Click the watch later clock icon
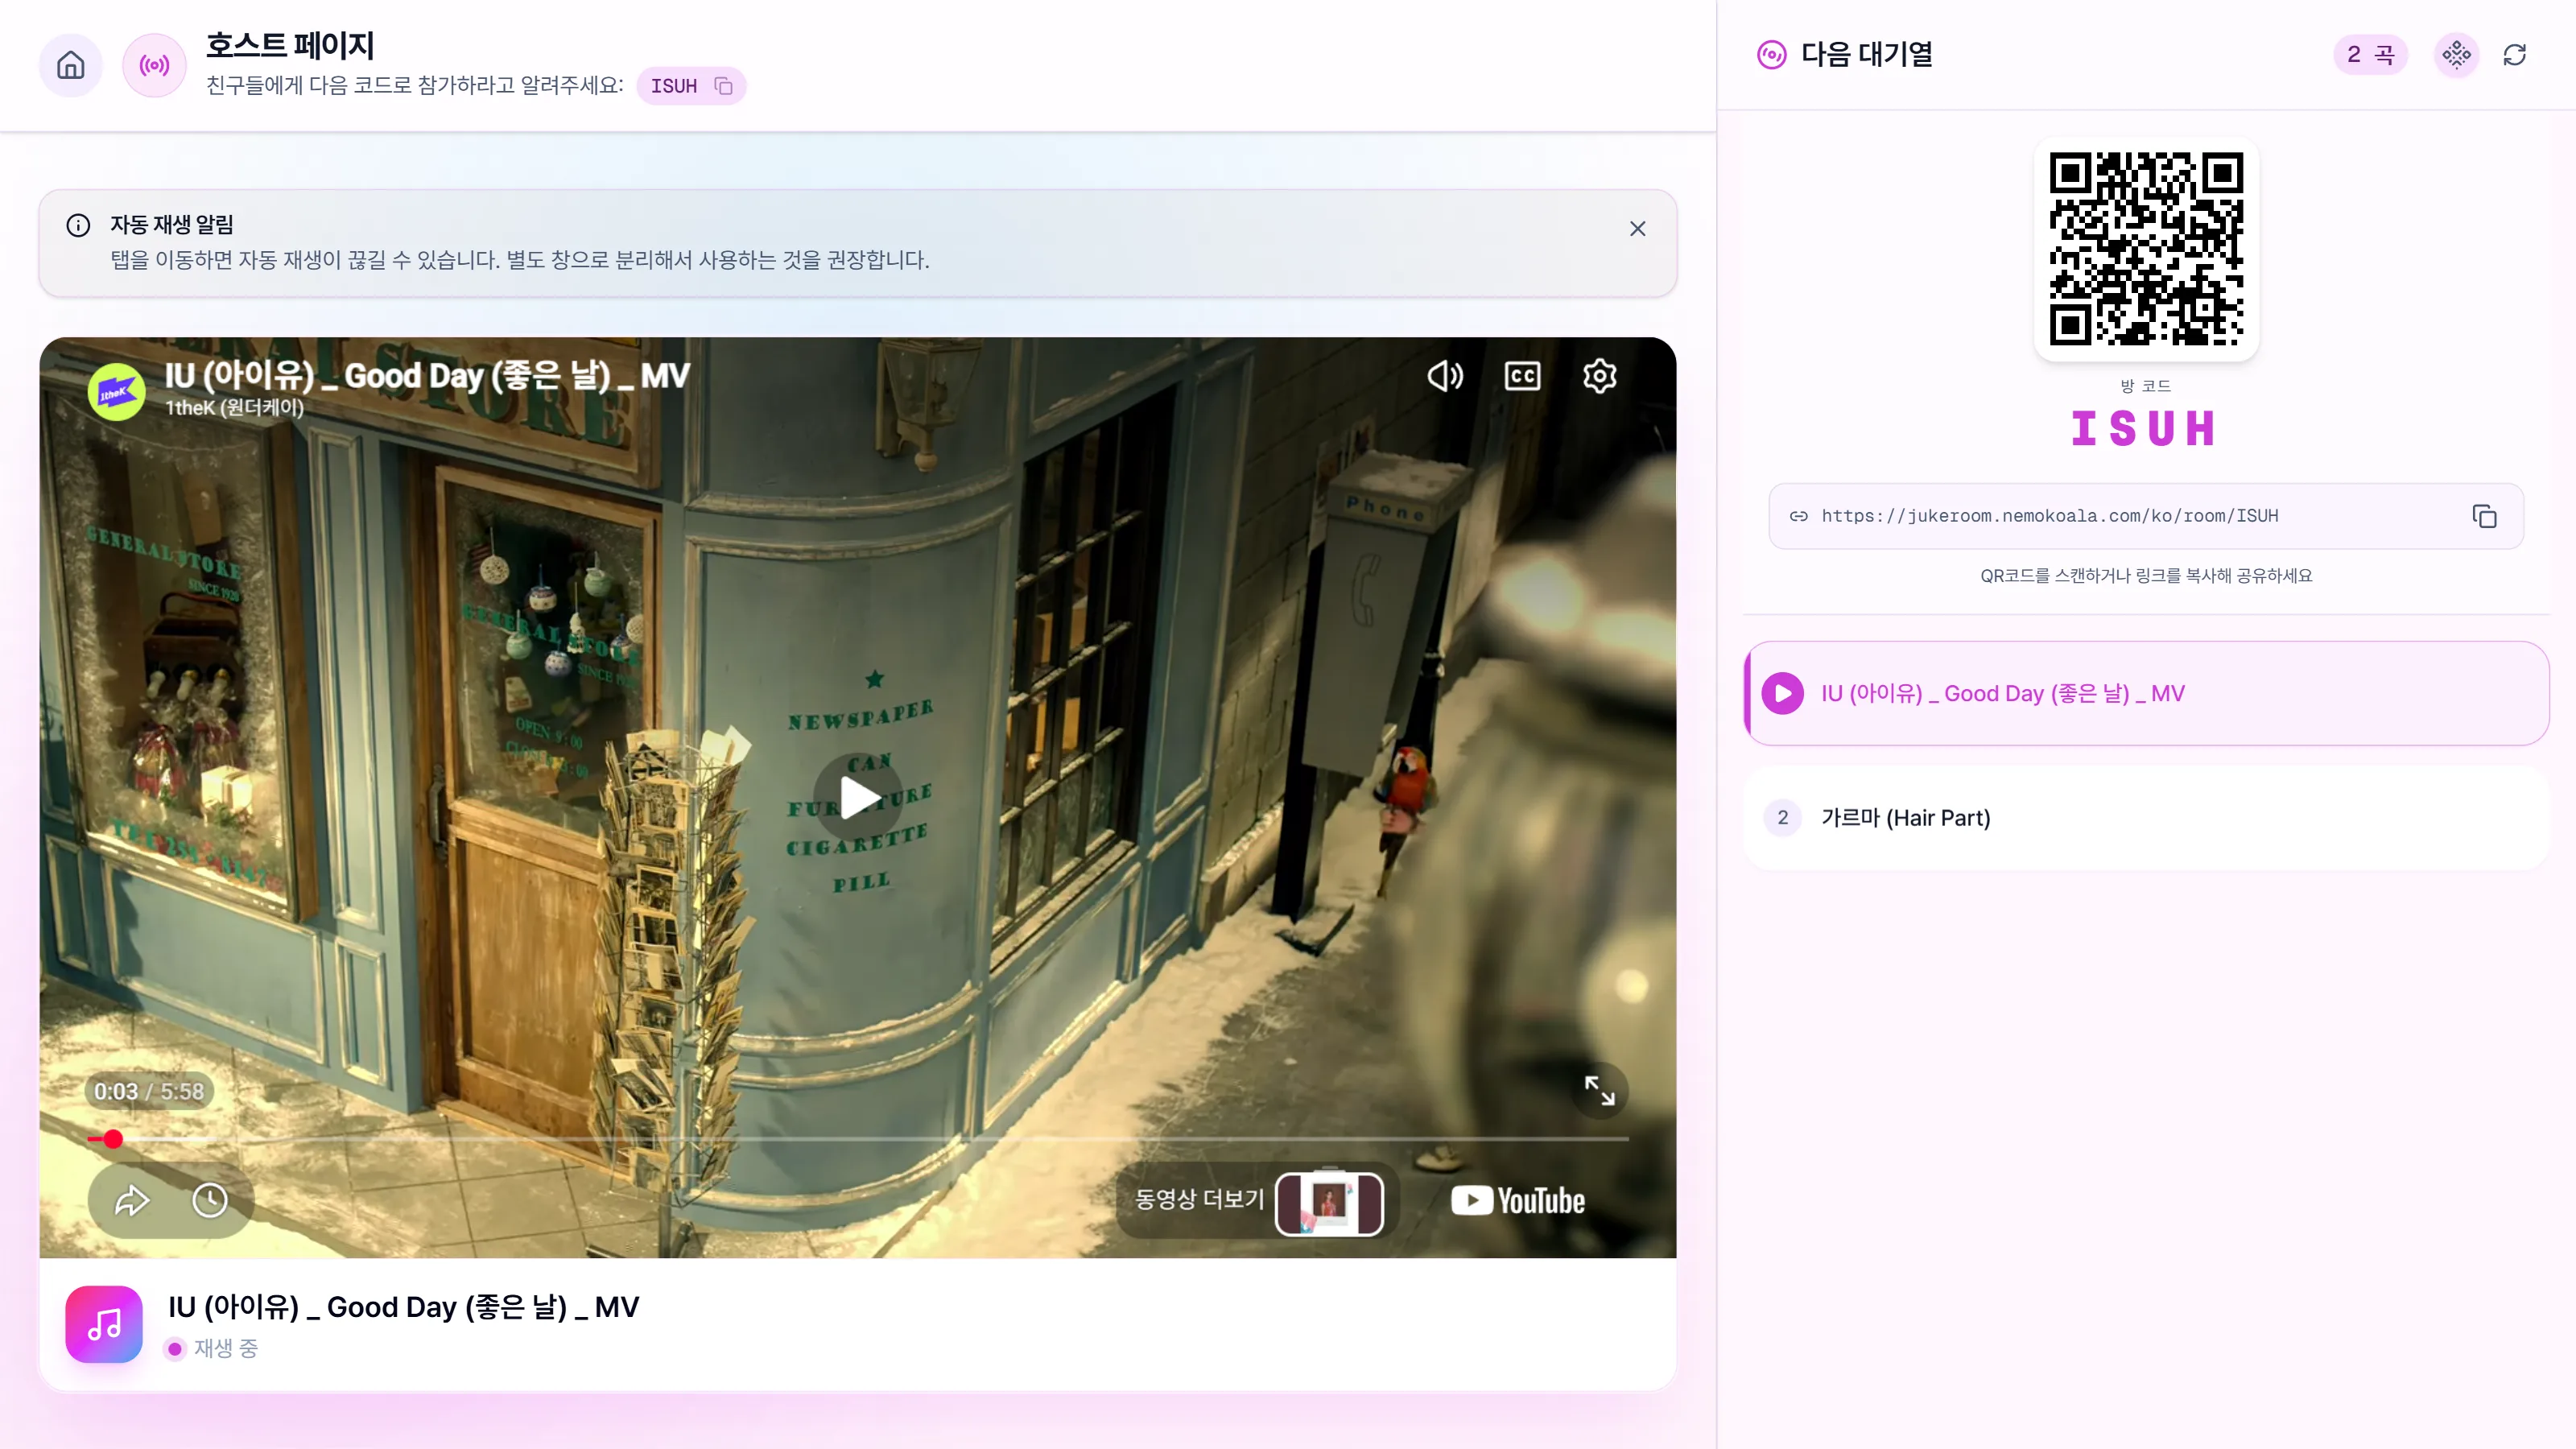2576x1449 pixels. point(210,1200)
